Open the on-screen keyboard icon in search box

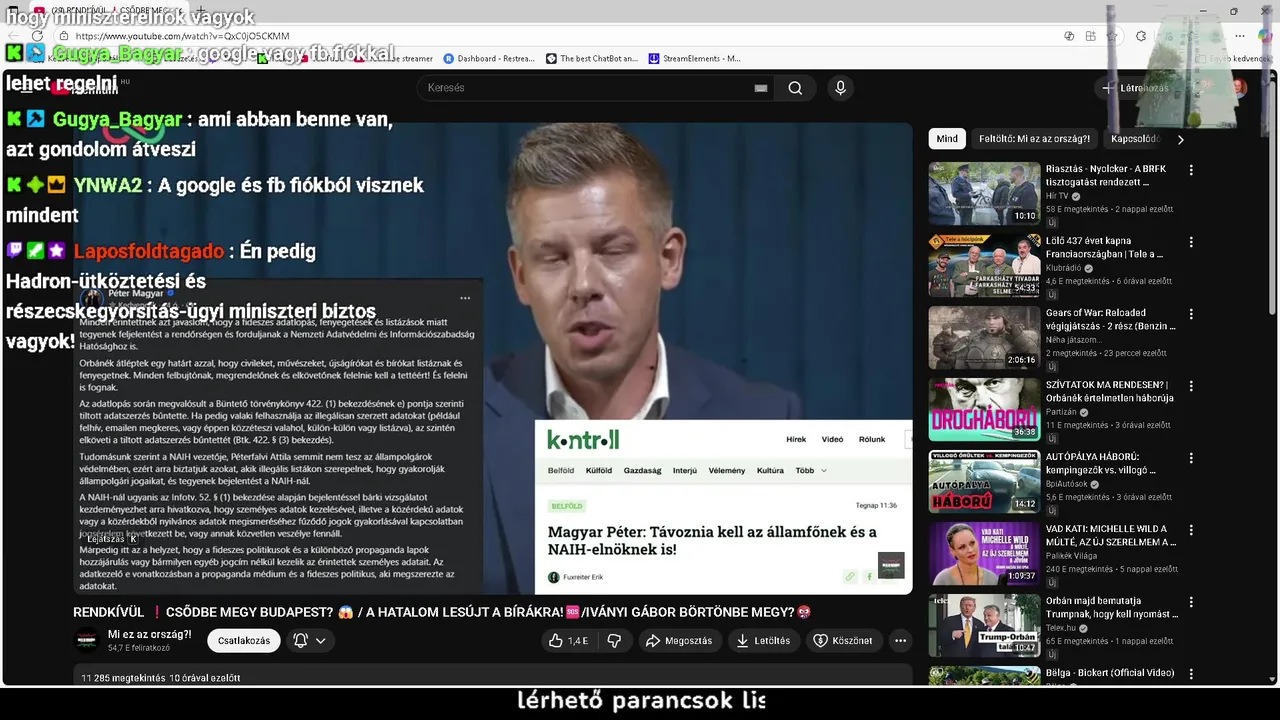tap(761, 88)
